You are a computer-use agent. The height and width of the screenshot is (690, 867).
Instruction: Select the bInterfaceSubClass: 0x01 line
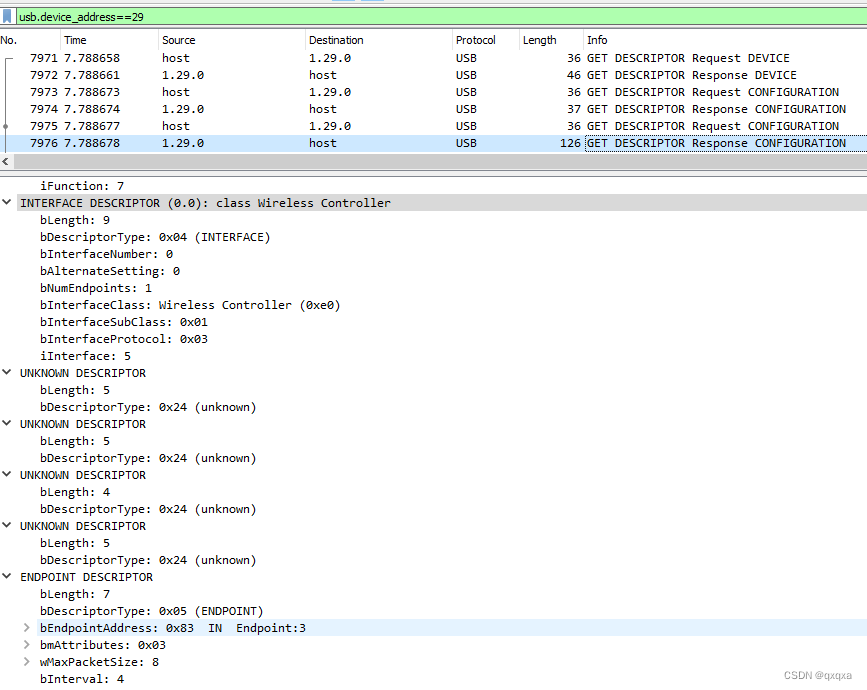124,322
